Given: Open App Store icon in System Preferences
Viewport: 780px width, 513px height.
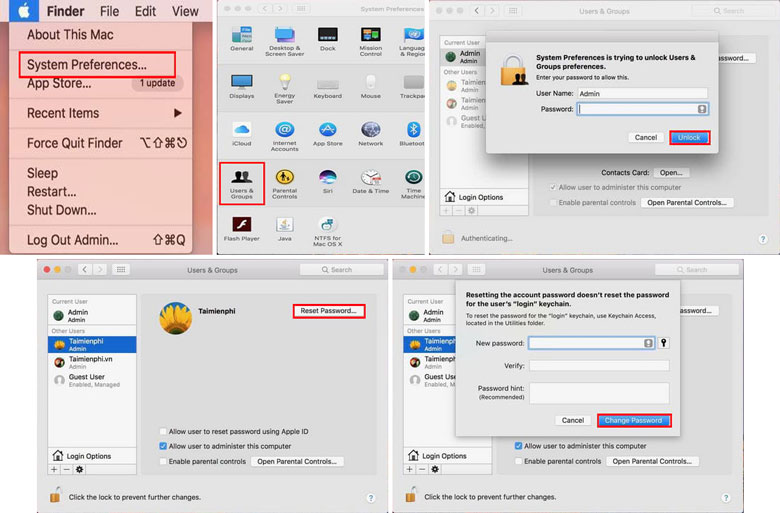Looking at the screenshot, I should click(x=328, y=129).
